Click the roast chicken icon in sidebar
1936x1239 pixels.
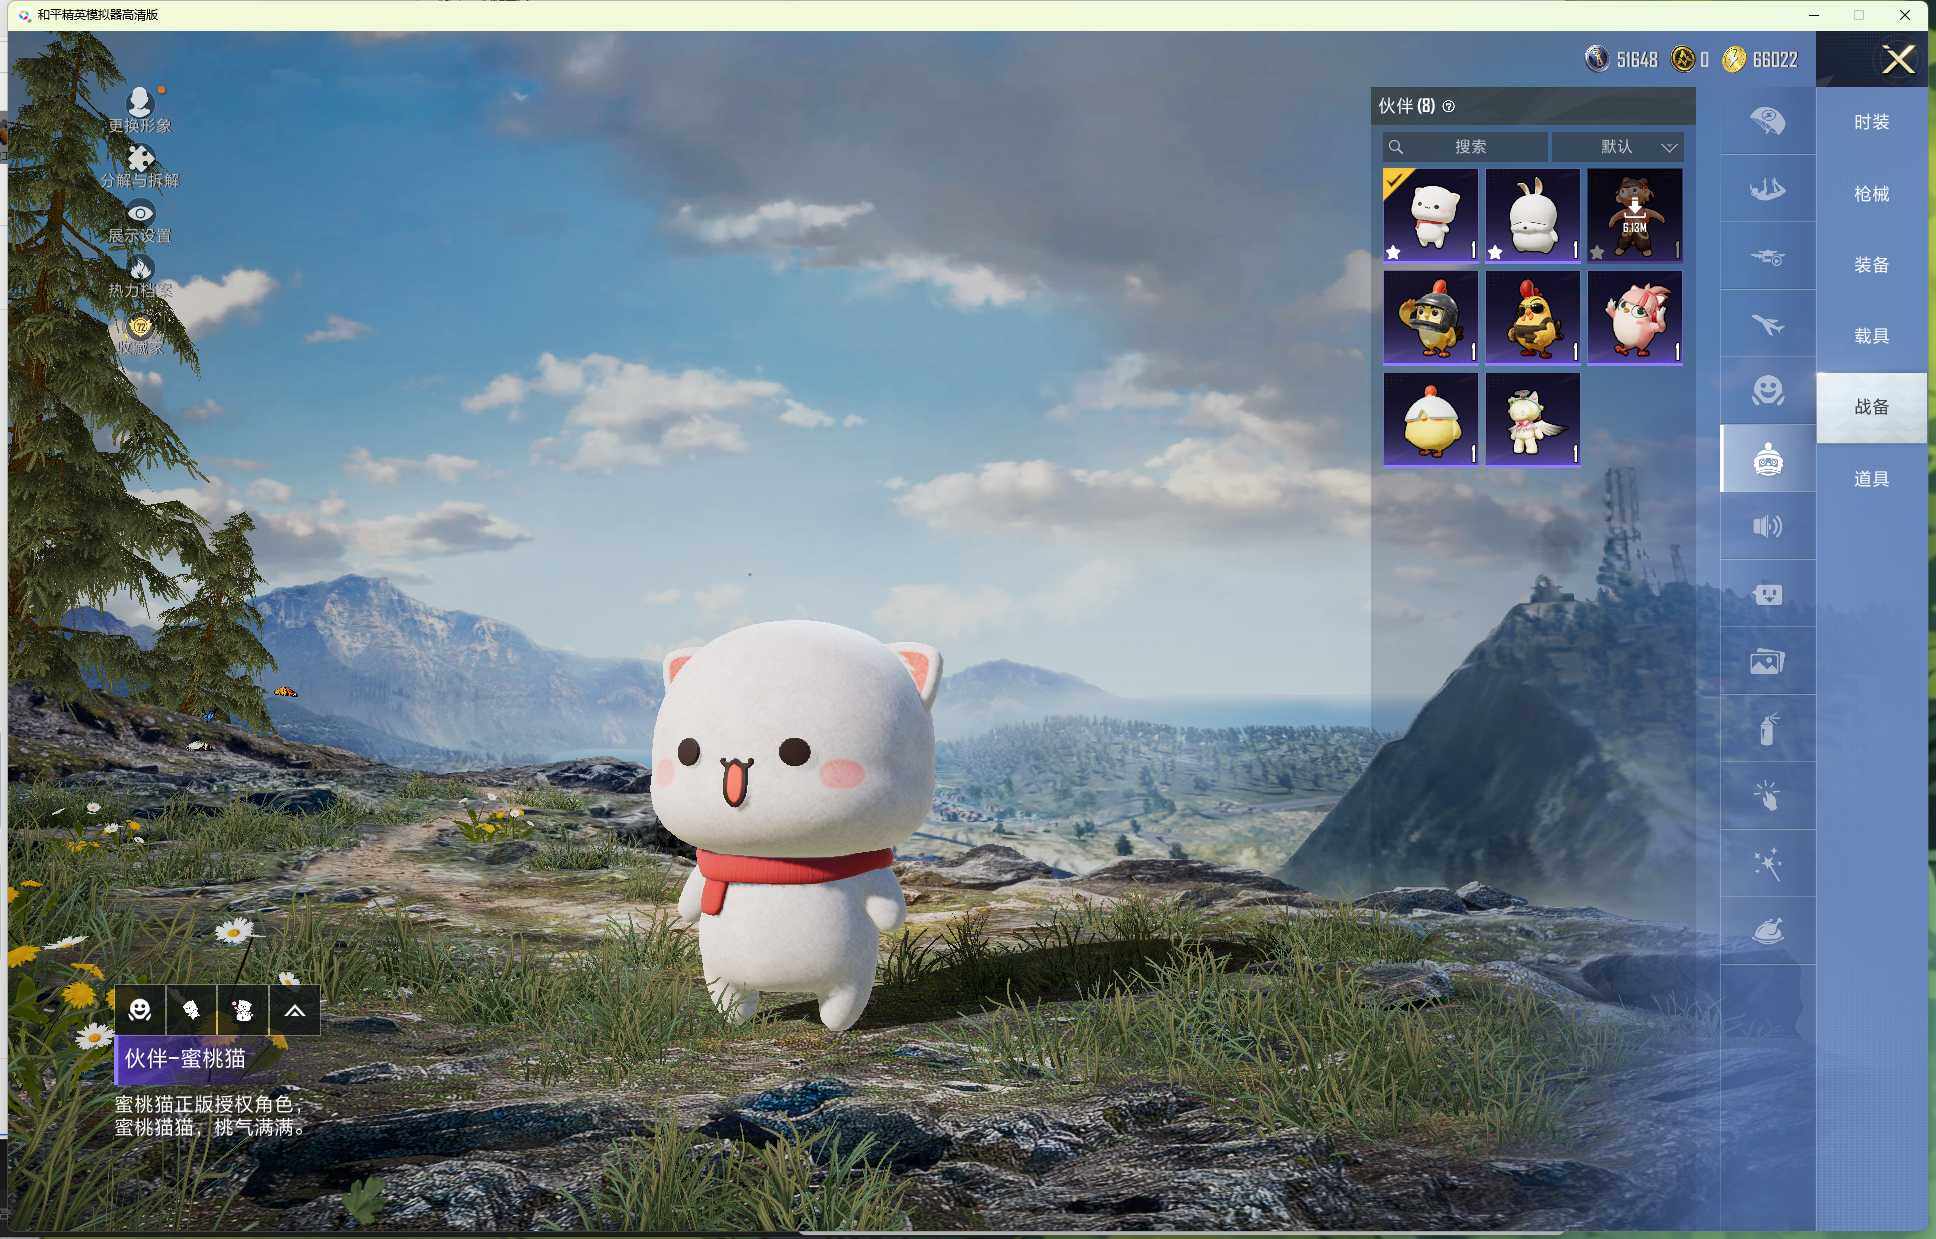[x=1767, y=931]
